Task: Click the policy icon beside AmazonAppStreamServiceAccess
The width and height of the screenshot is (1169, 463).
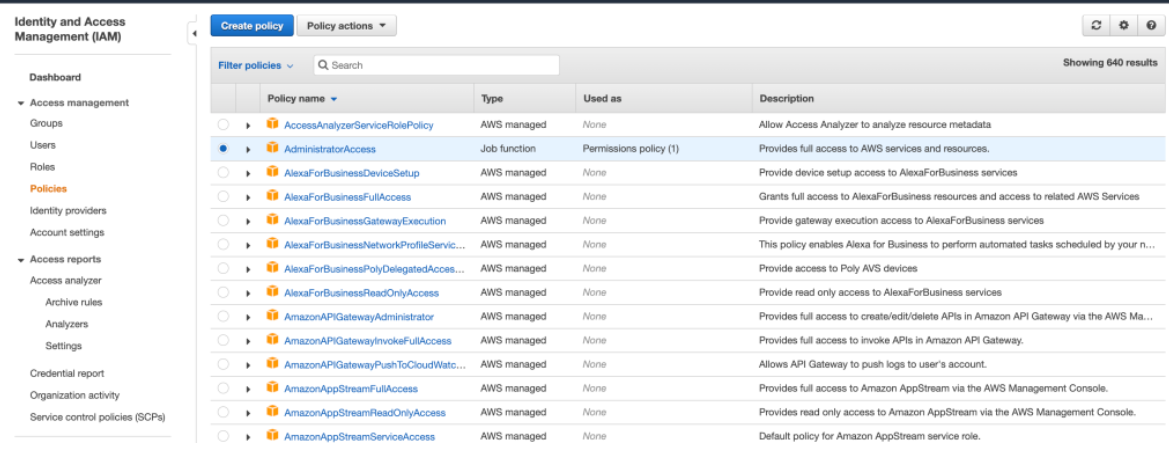Action: pyautogui.click(x=272, y=435)
